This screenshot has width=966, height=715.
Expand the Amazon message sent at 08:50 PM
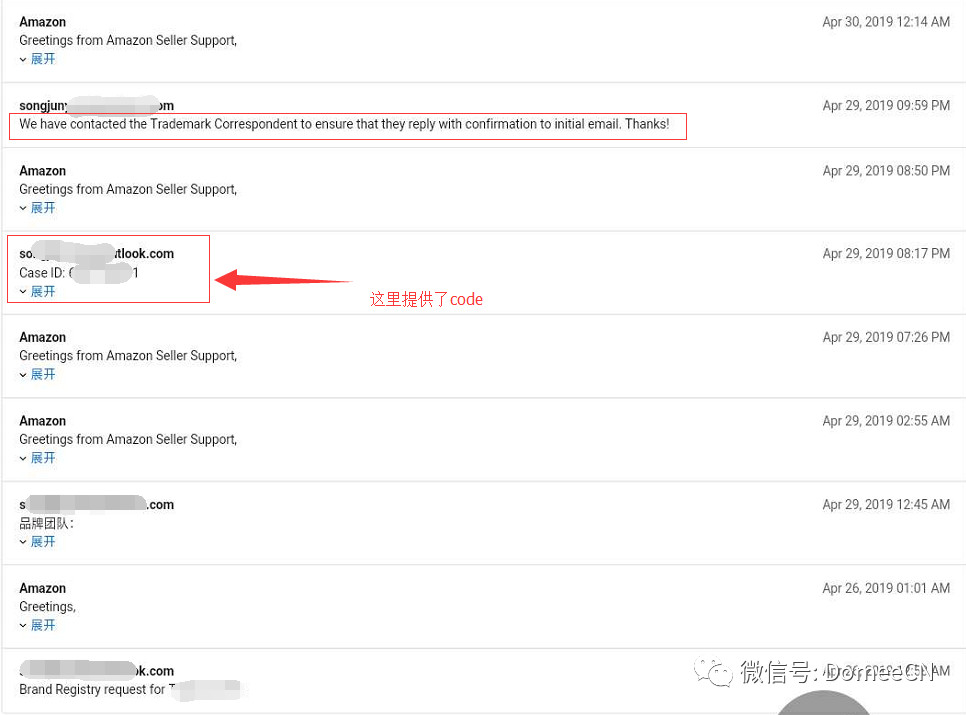tap(38, 208)
